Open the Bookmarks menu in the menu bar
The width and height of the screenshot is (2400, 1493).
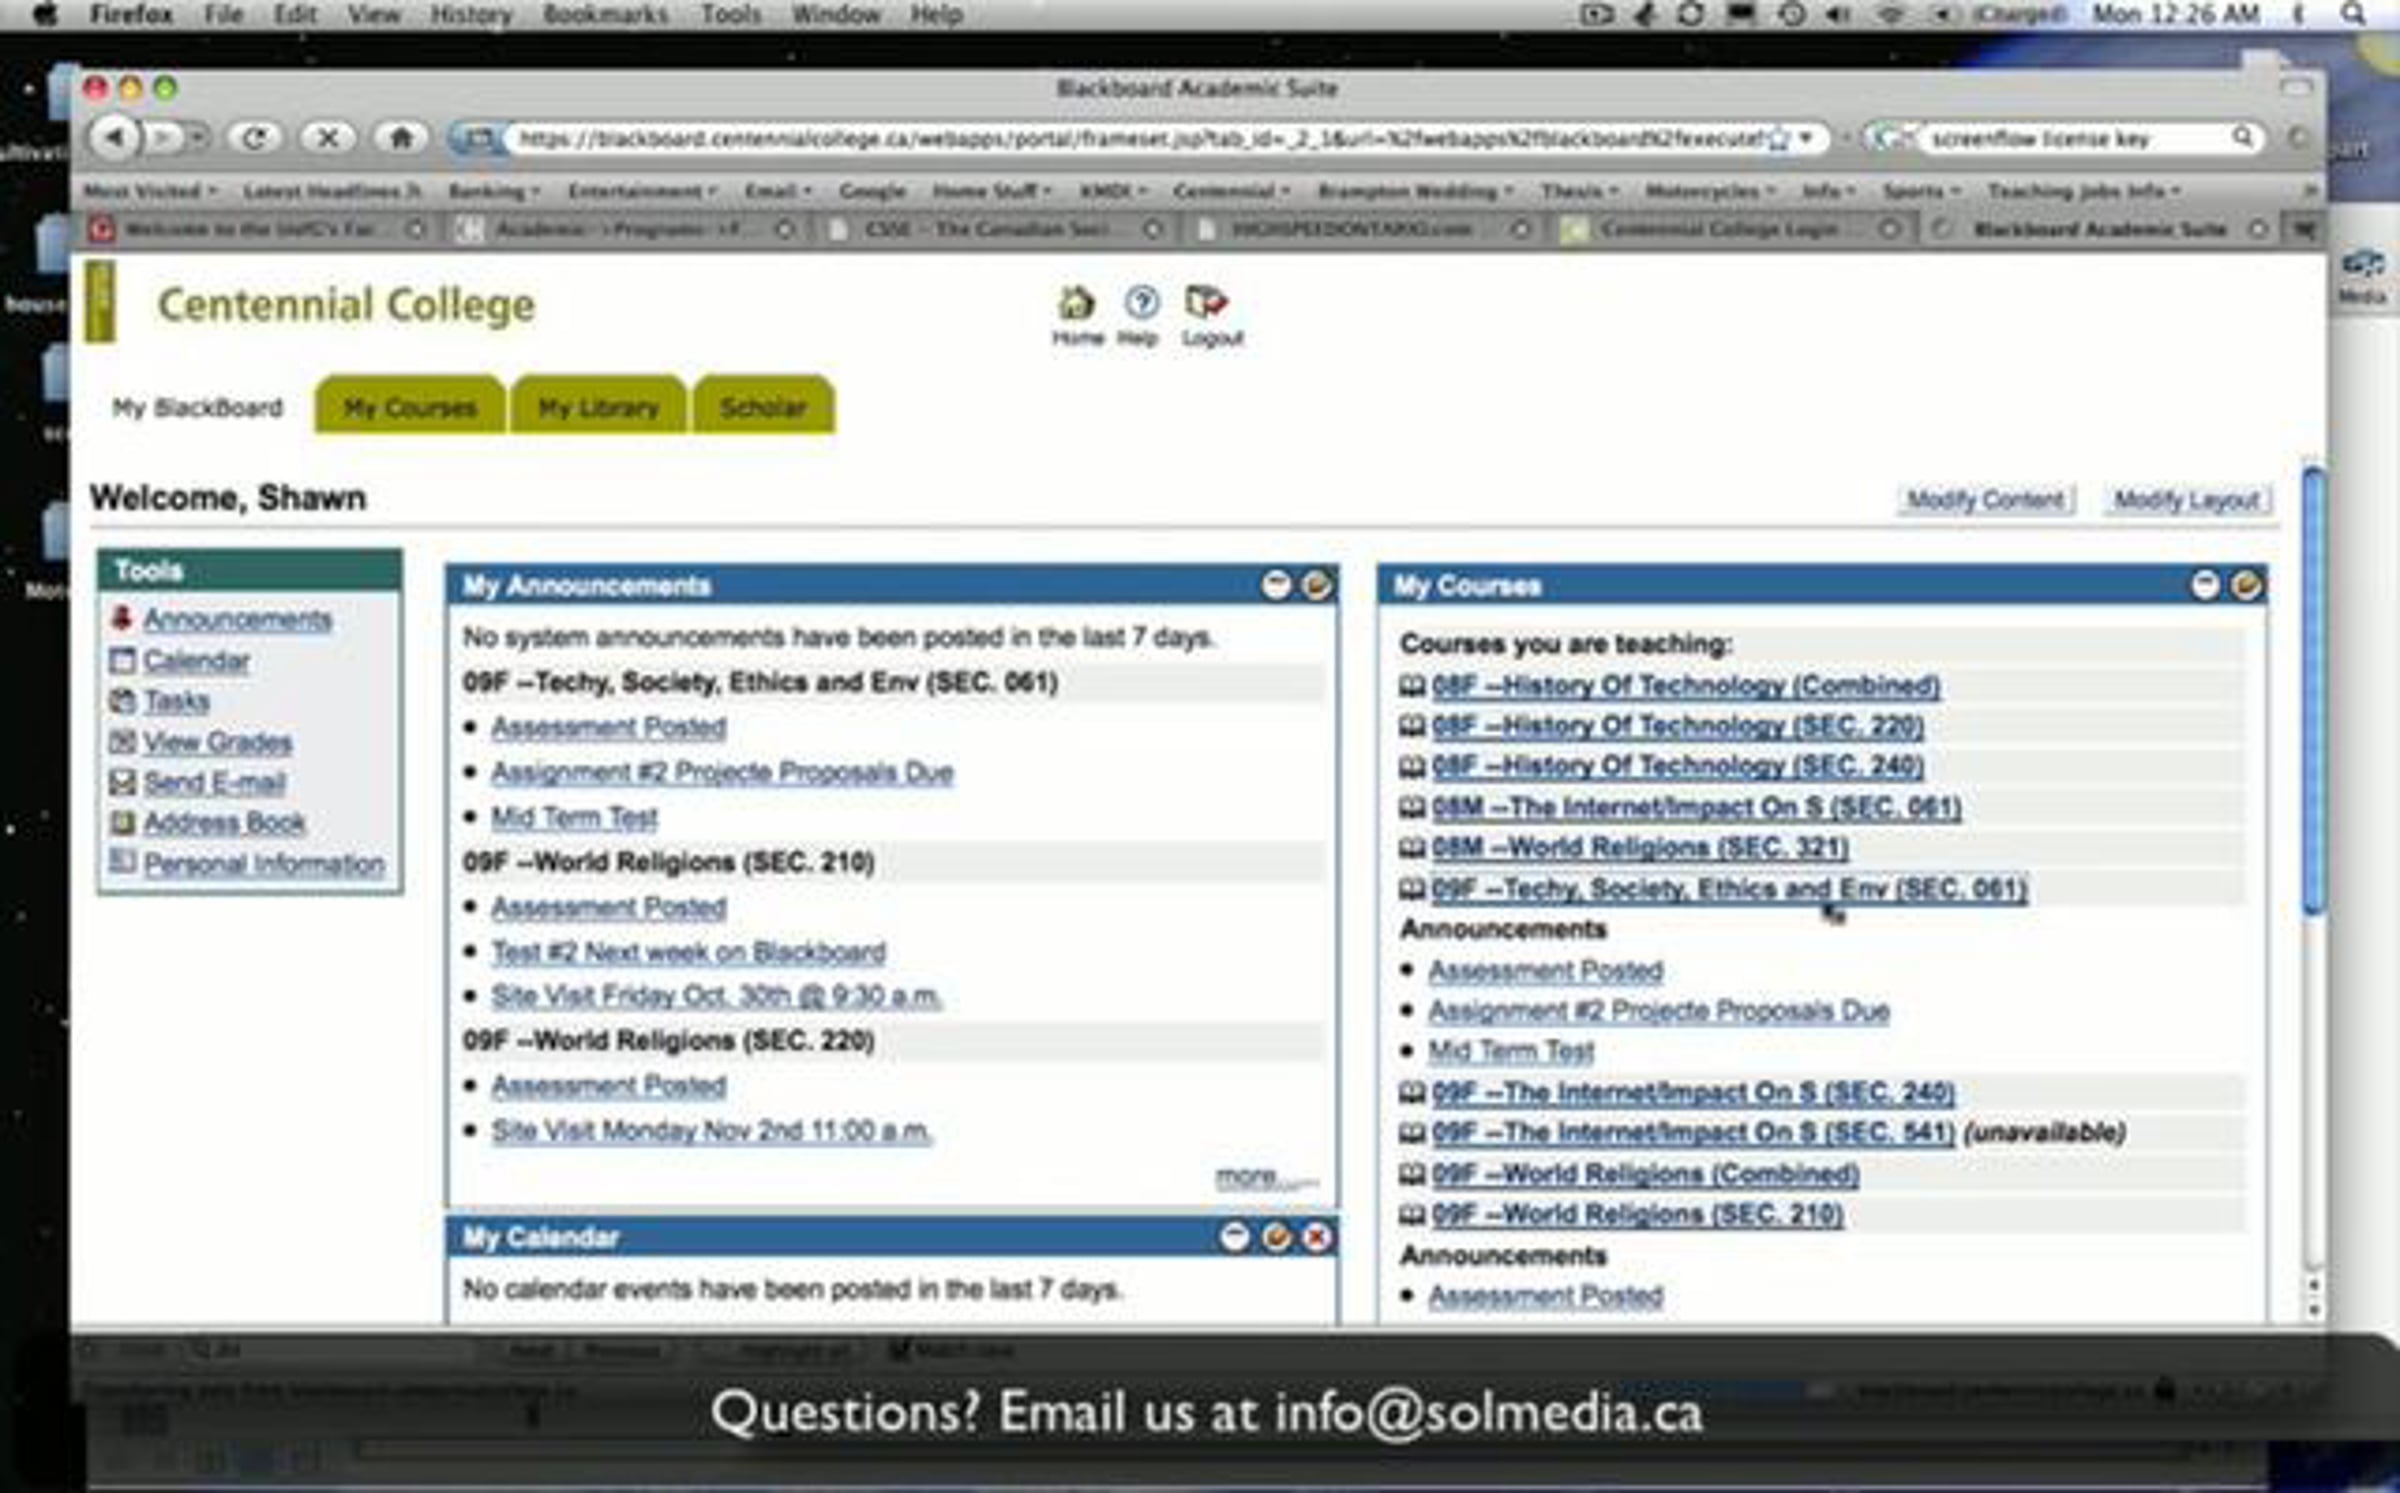click(x=607, y=14)
